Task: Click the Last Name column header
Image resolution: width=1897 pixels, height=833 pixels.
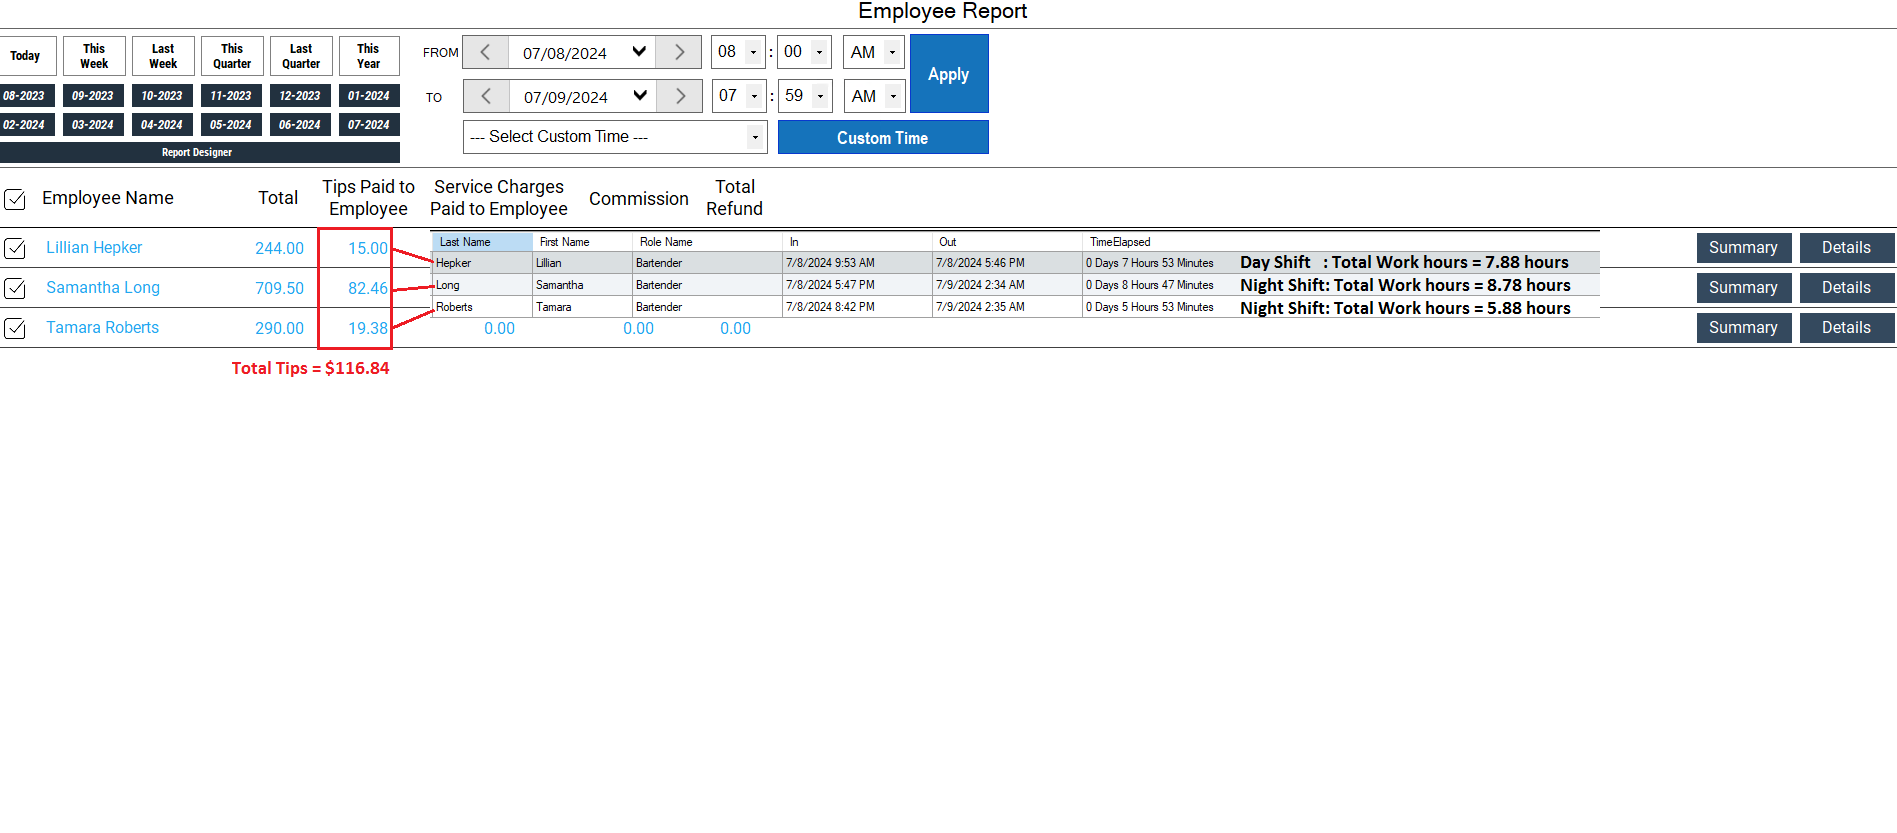Action: click(x=481, y=242)
